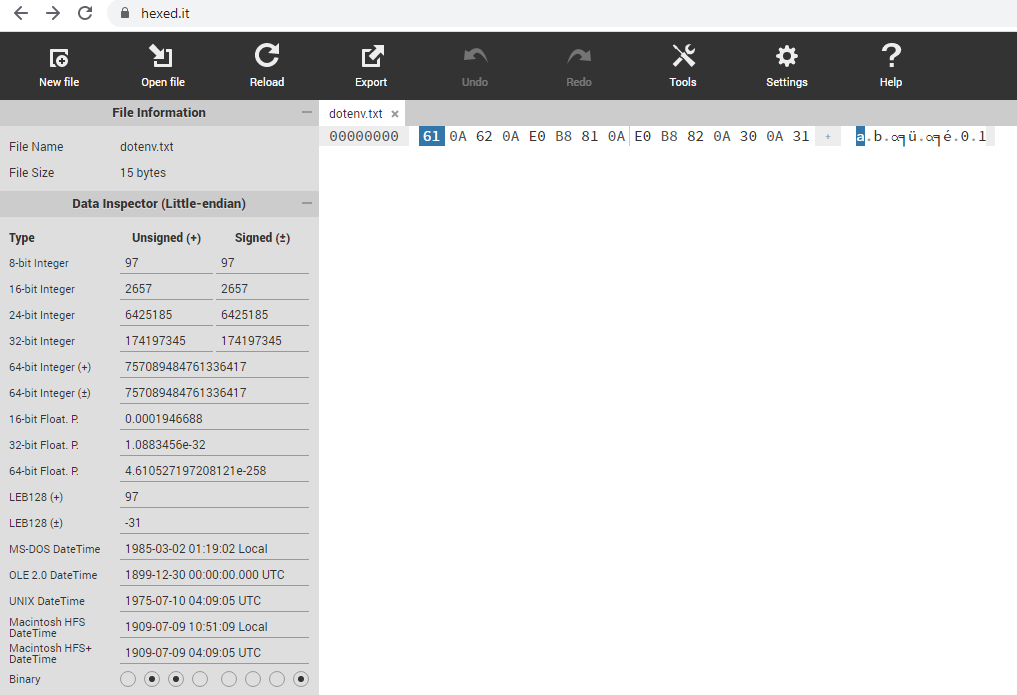
Task: Click the UNIX DateTime value field
Action: coord(214,601)
